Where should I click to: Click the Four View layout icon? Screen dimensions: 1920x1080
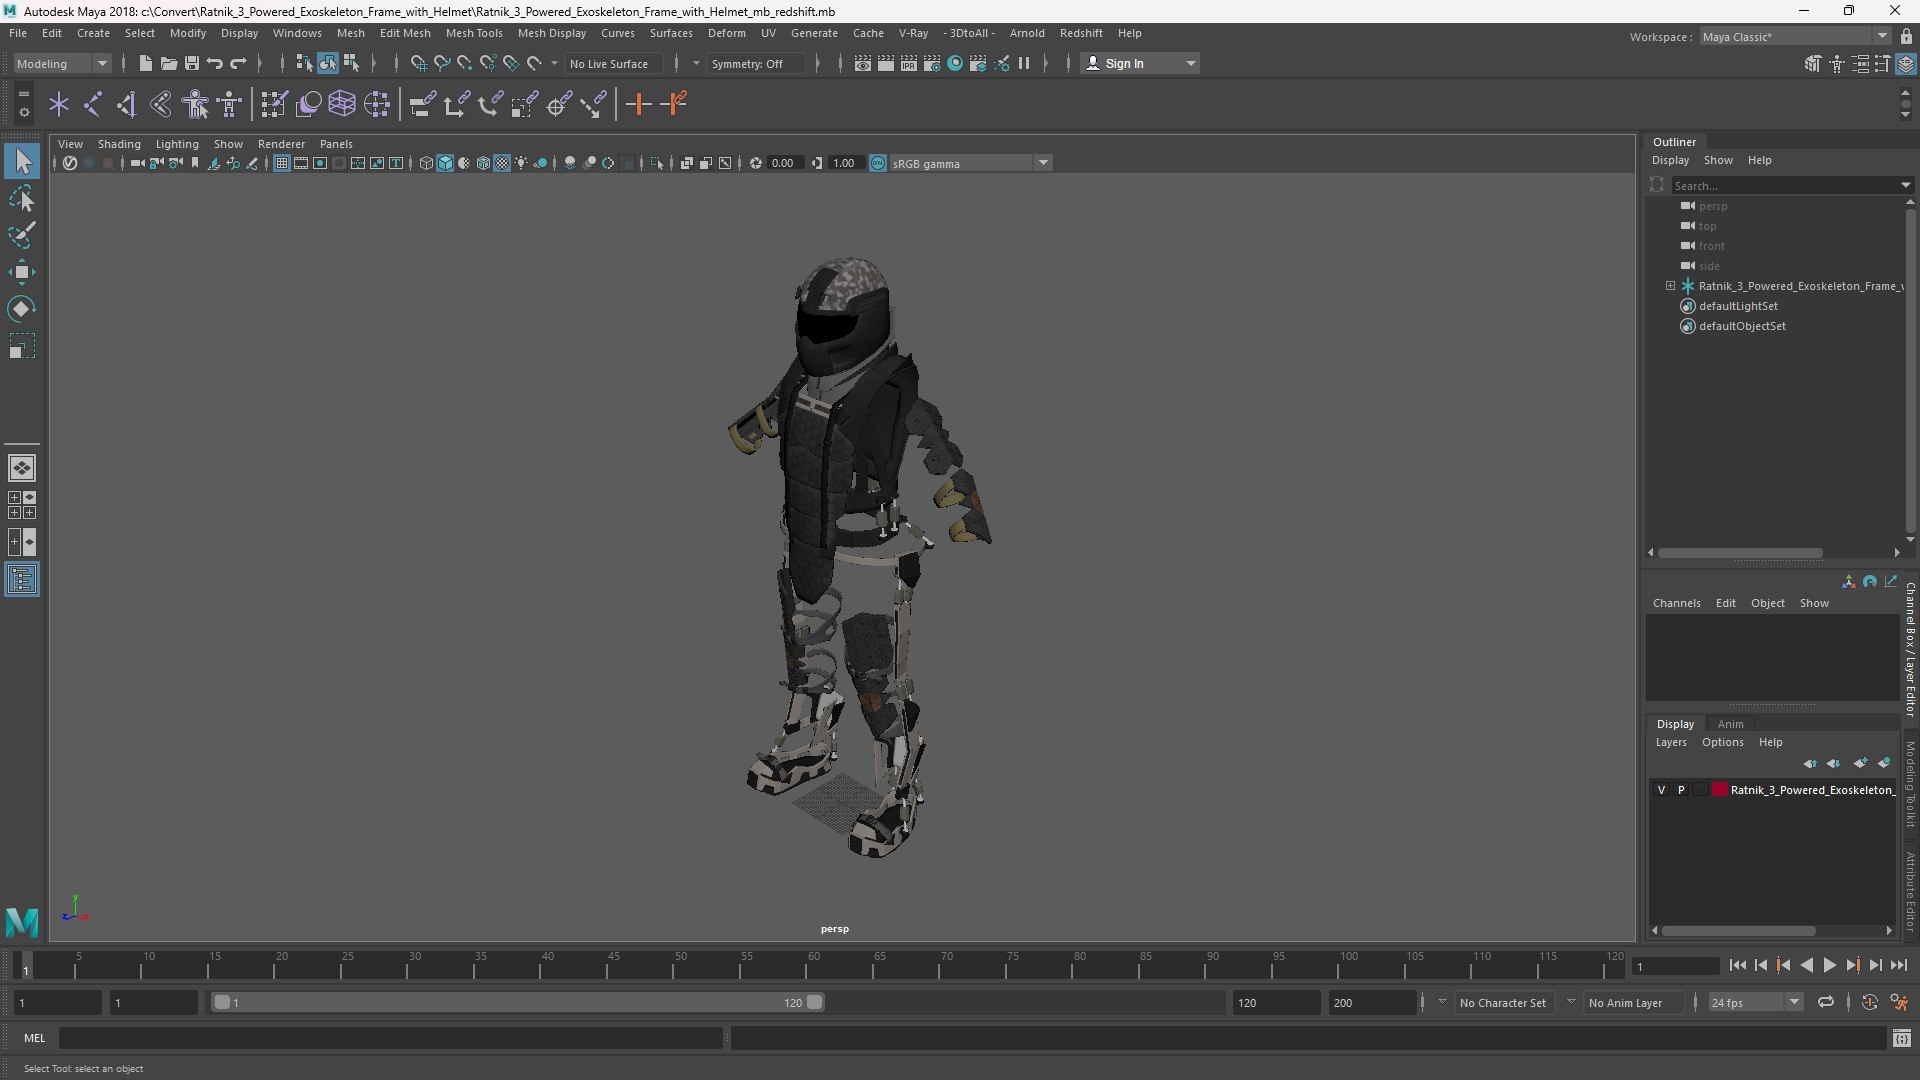22,505
